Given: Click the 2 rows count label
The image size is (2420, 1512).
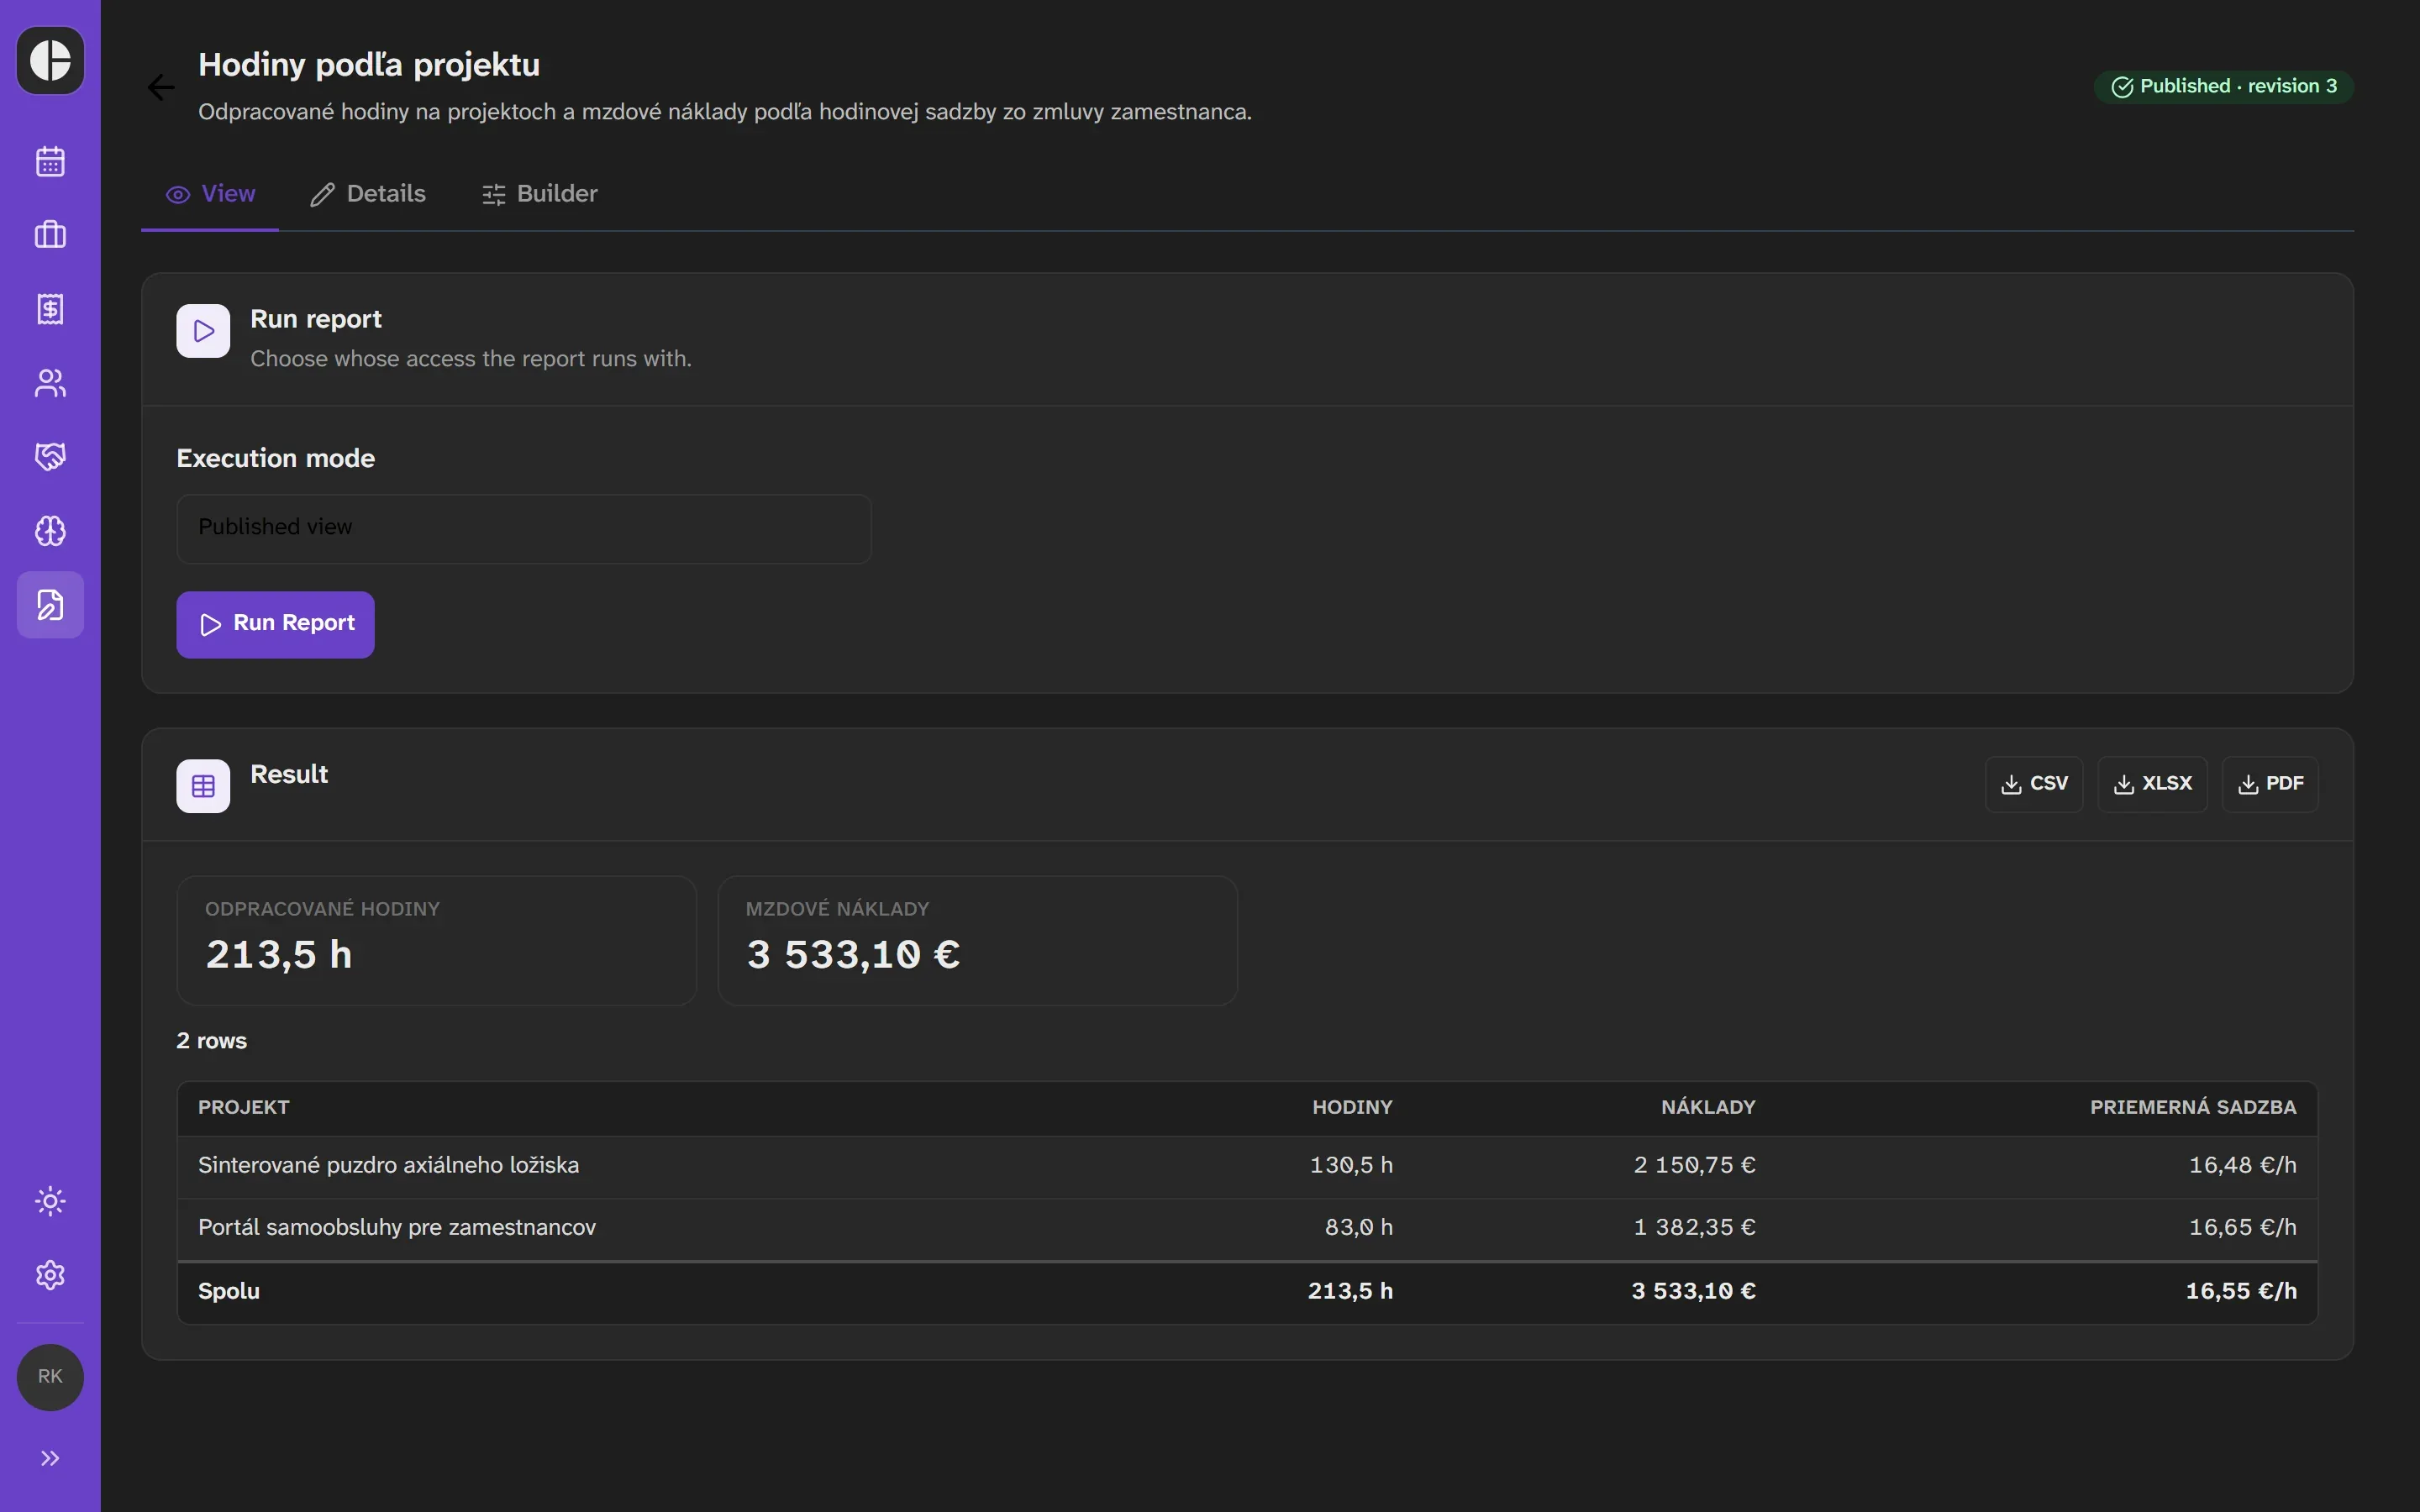Looking at the screenshot, I should pos(212,1041).
